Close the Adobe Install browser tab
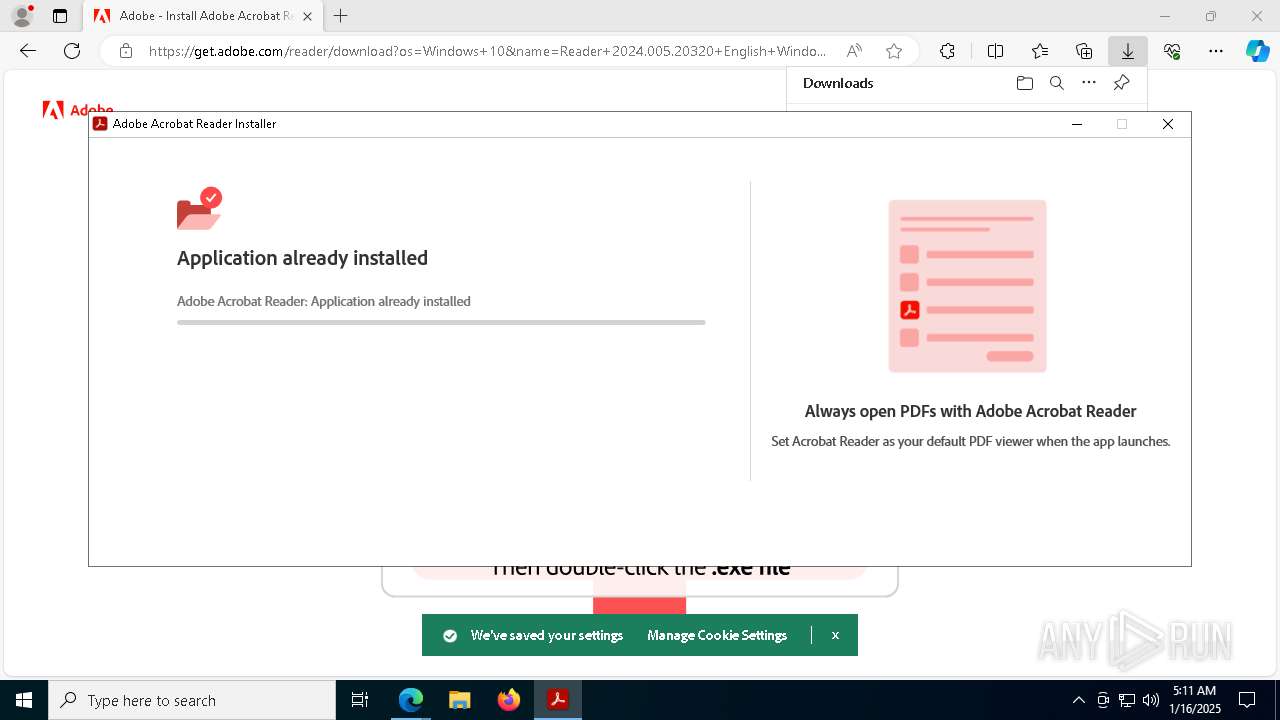The width and height of the screenshot is (1280, 720). click(x=307, y=16)
